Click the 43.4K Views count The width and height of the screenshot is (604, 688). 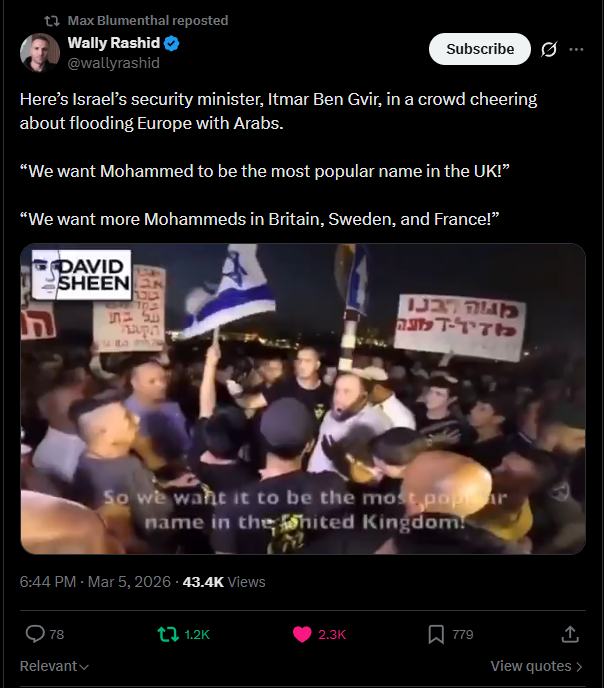[x=224, y=582]
